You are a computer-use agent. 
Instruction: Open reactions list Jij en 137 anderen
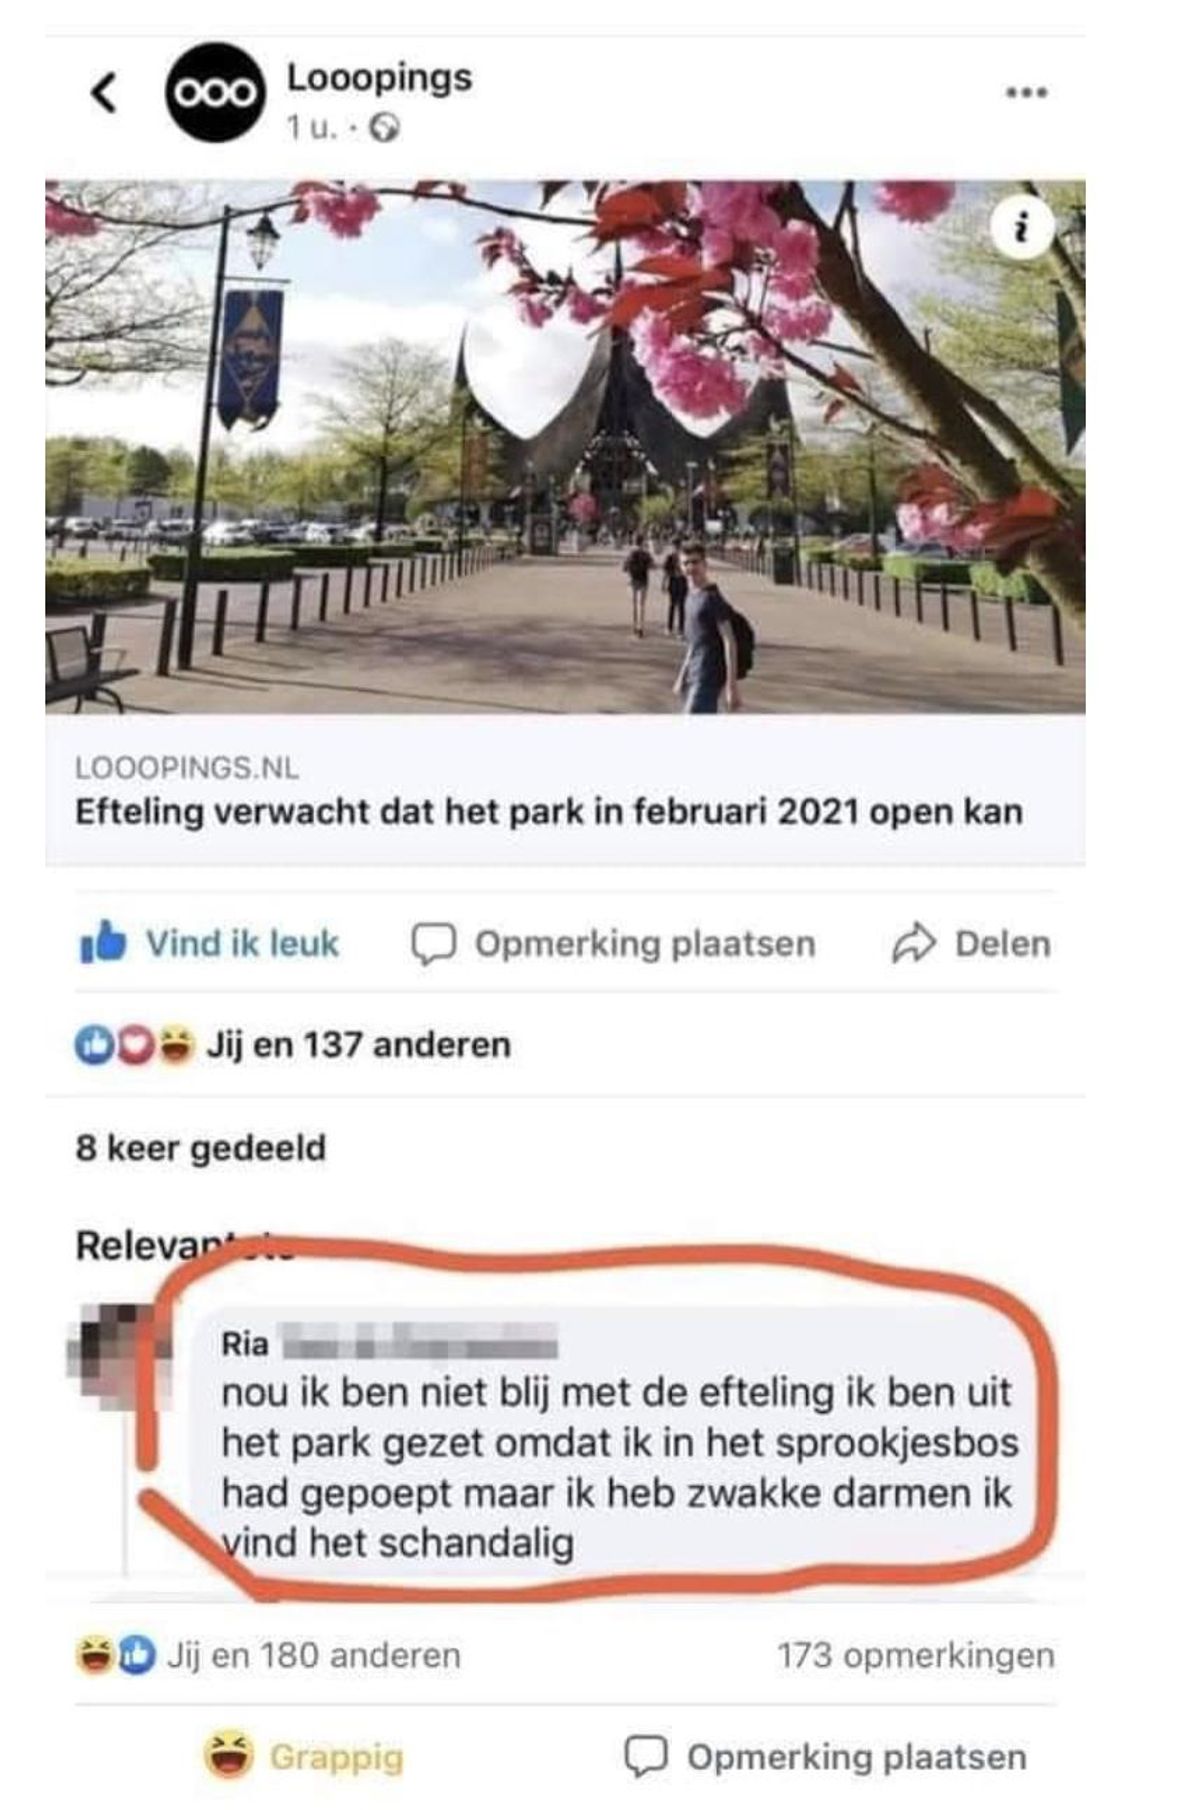pos(293,1045)
